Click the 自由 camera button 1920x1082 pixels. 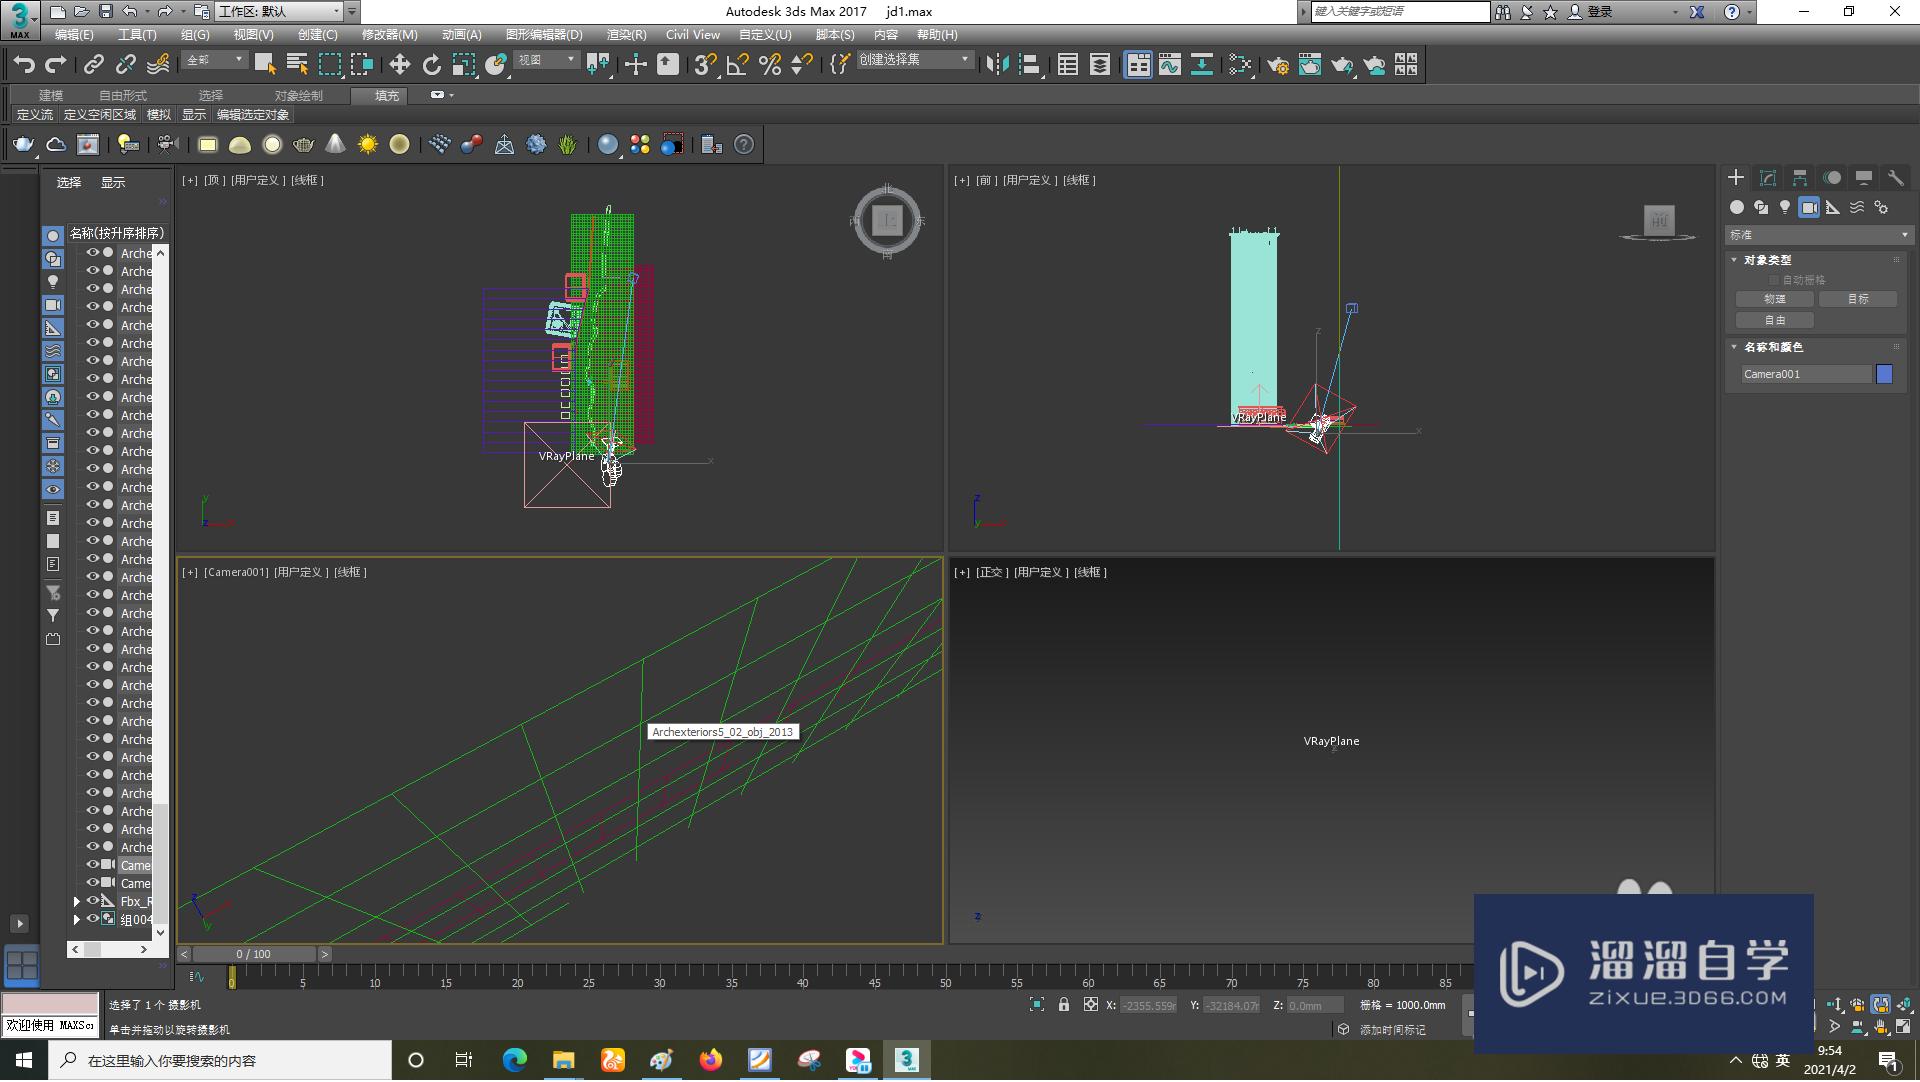[x=1775, y=320]
